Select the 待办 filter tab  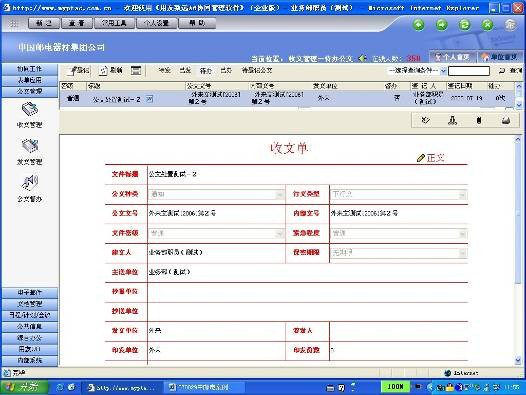tap(206, 70)
